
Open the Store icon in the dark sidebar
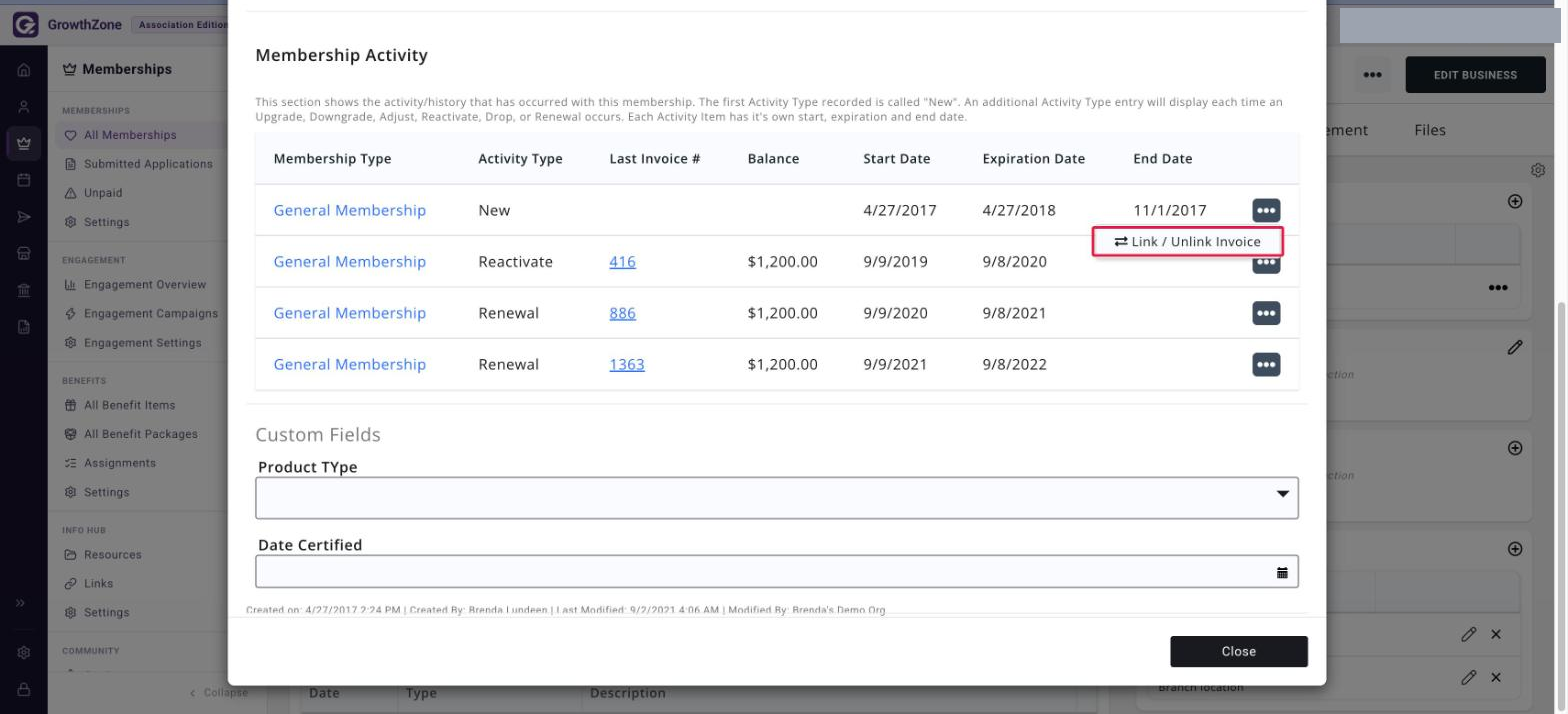point(24,254)
